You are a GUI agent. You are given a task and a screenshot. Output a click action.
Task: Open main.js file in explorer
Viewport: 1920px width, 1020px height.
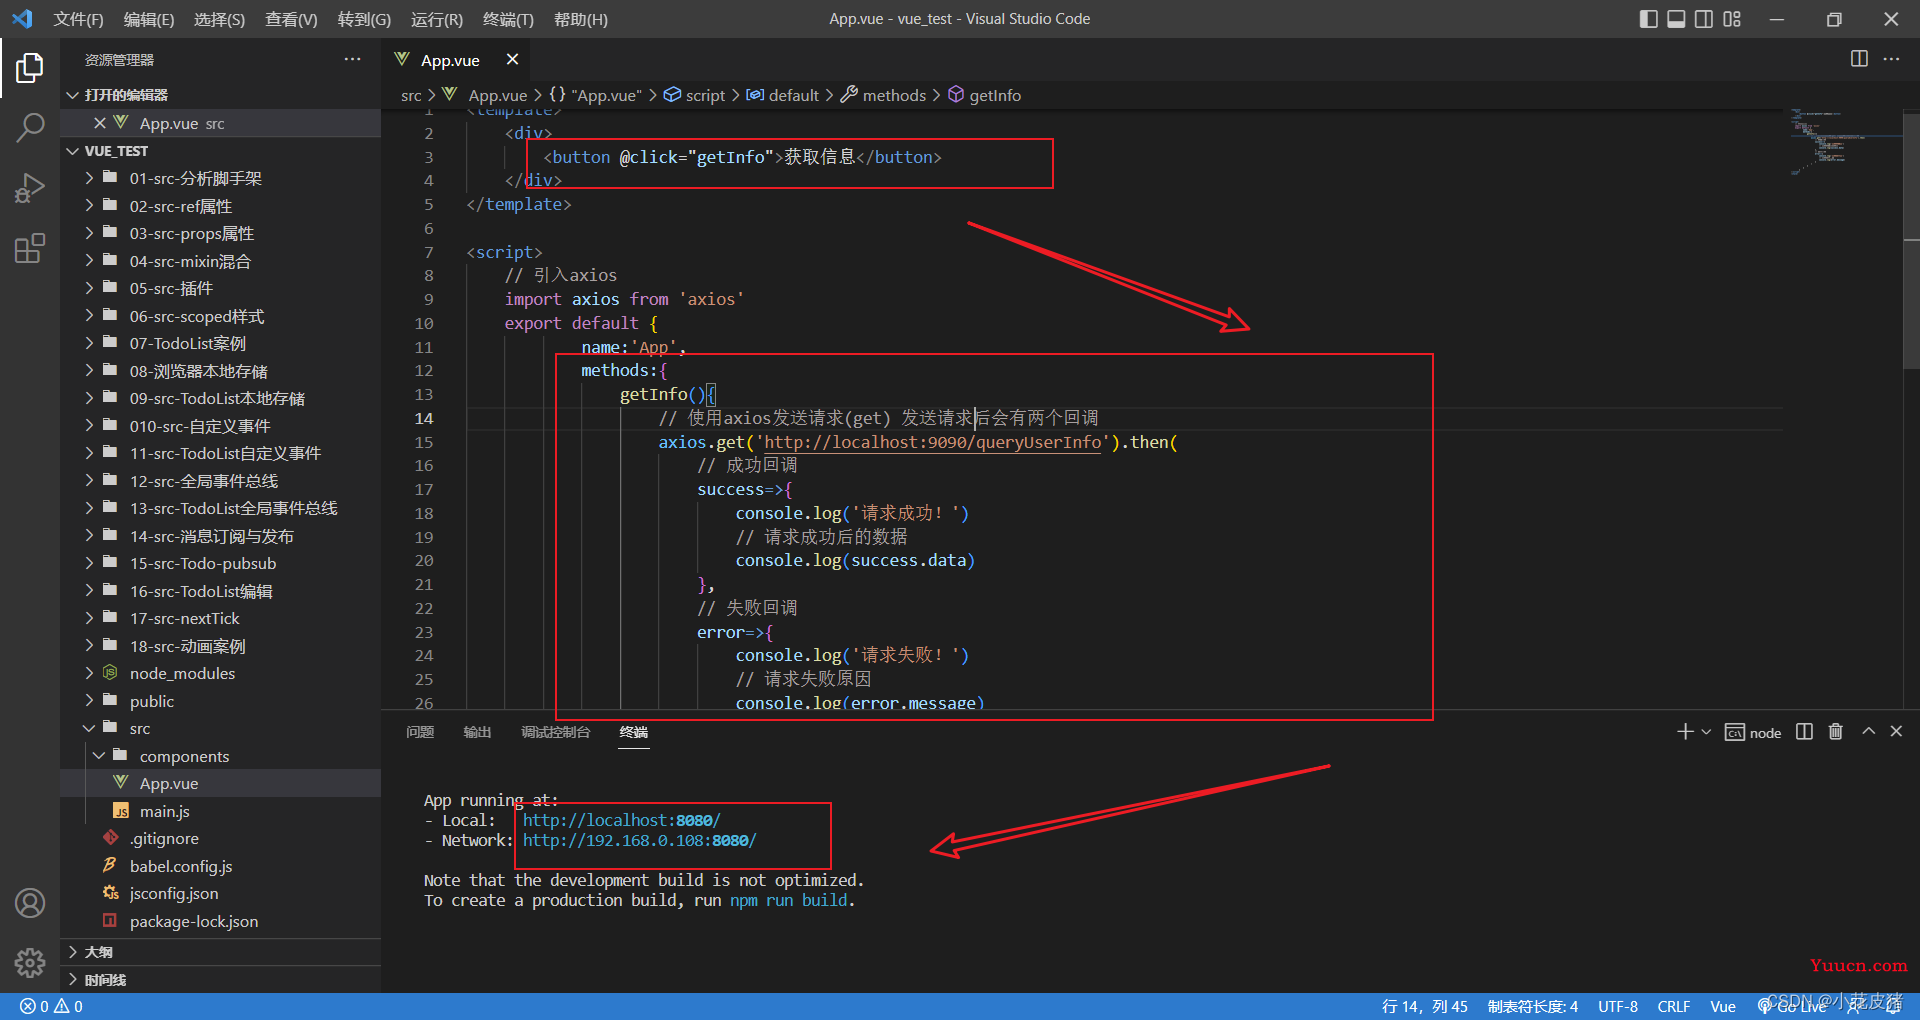220,811
